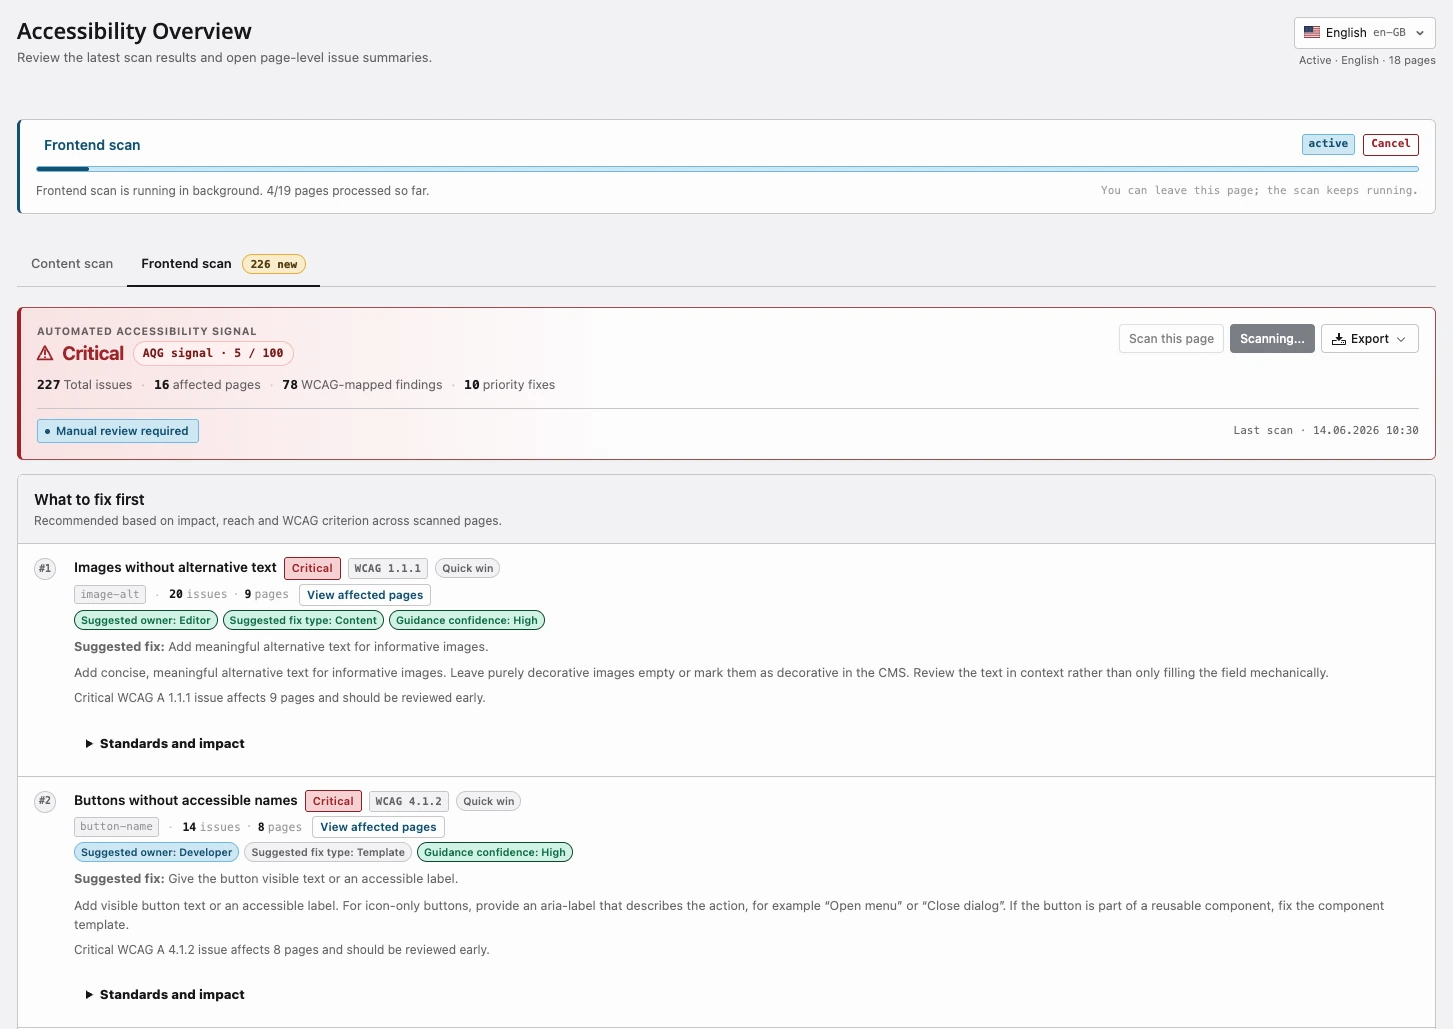
Task: Click the 227 Total issues stat
Action: coord(84,385)
